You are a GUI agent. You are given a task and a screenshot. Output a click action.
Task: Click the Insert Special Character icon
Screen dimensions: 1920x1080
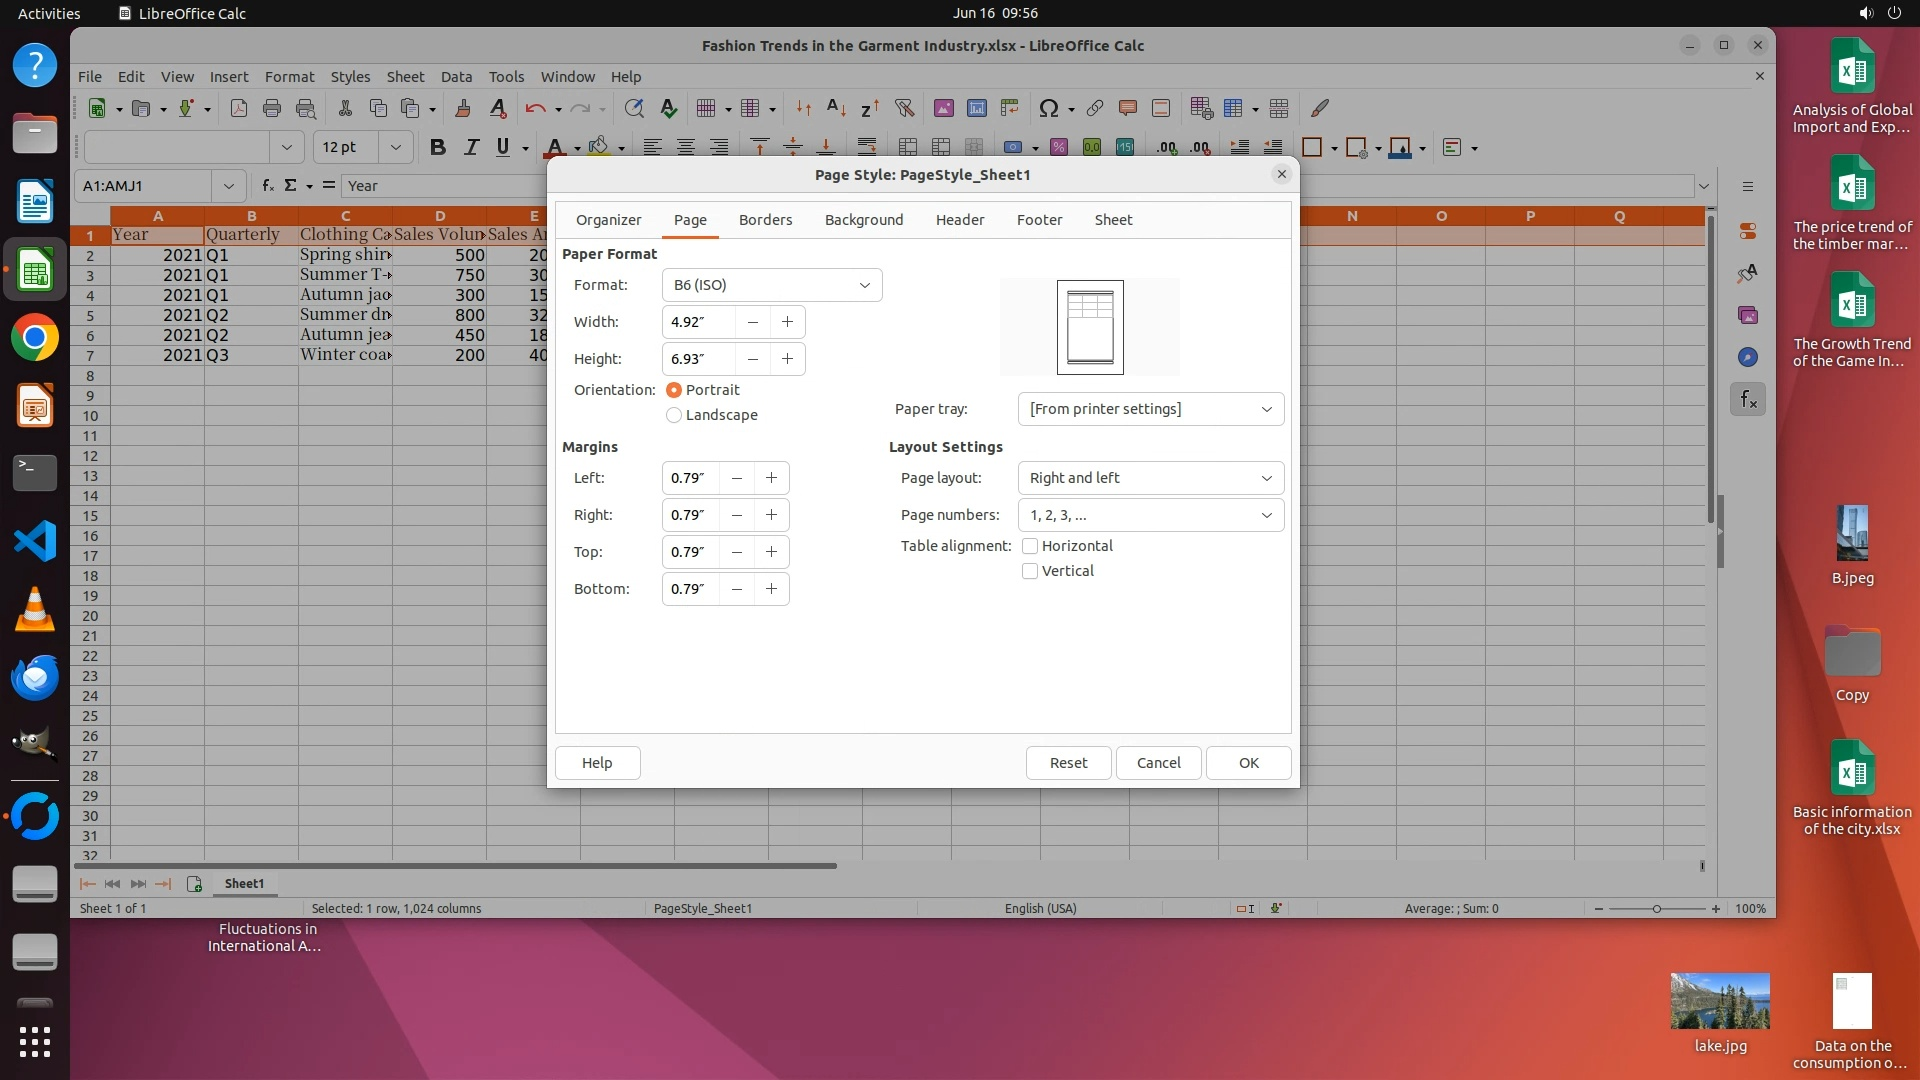tap(1048, 108)
